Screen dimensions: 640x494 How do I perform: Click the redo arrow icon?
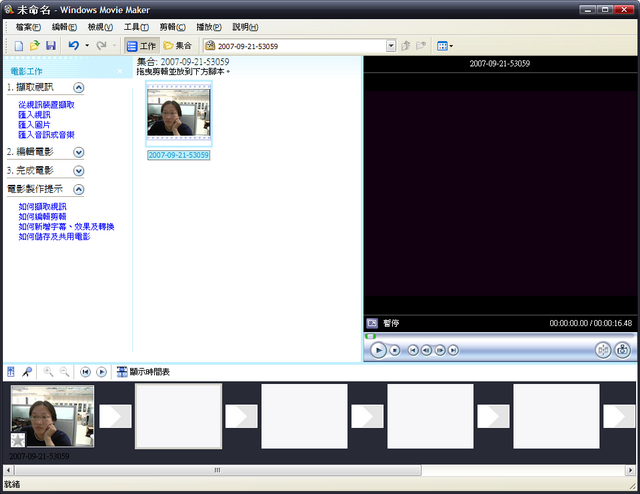[x=101, y=46]
